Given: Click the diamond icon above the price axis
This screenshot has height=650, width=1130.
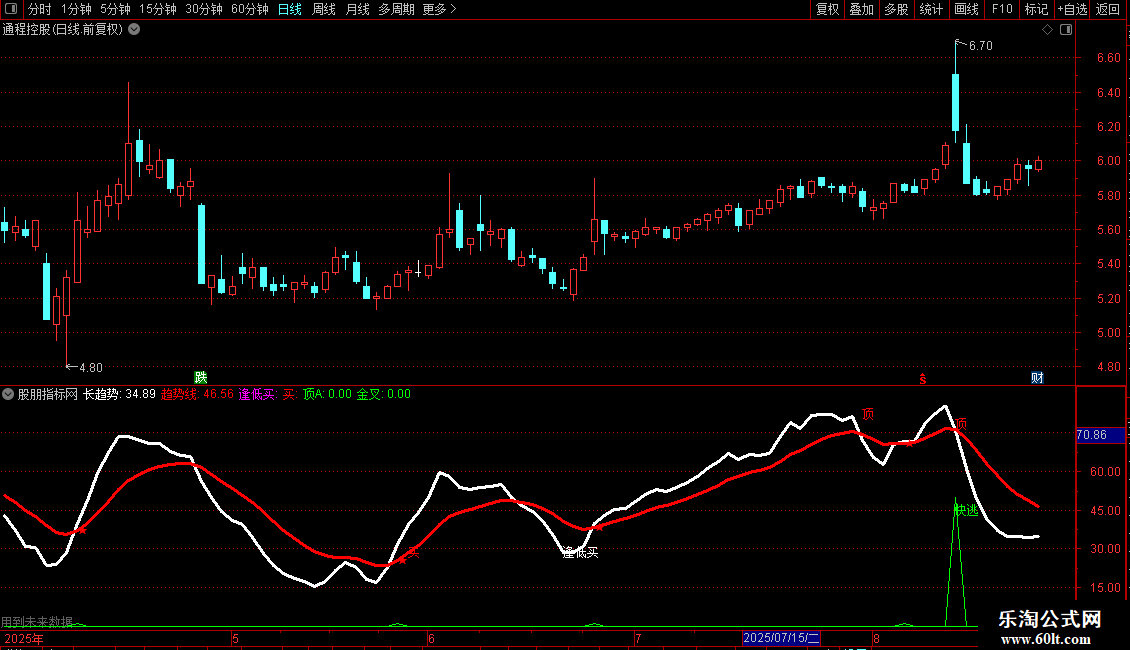Looking at the screenshot, I should coord(1048,30).
